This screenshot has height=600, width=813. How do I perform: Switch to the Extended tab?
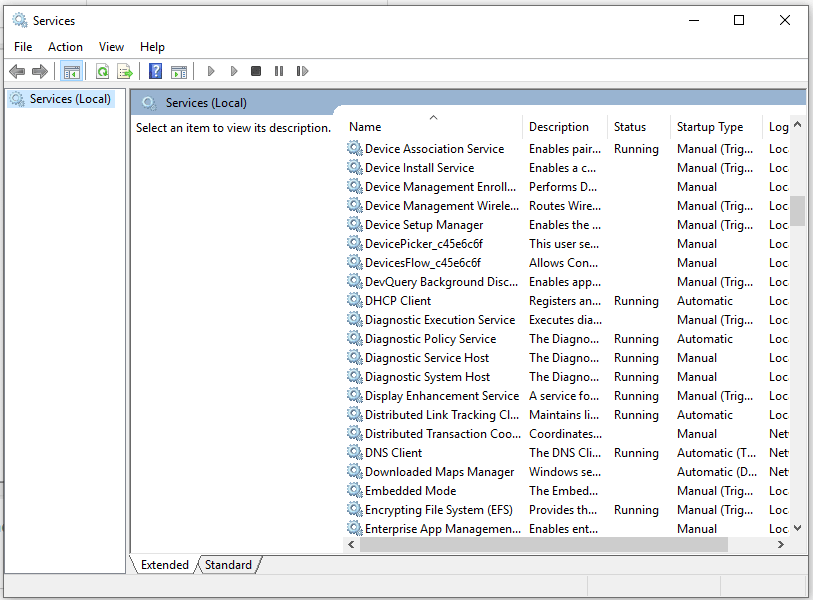pyautogui.click(x=165, y=564)
